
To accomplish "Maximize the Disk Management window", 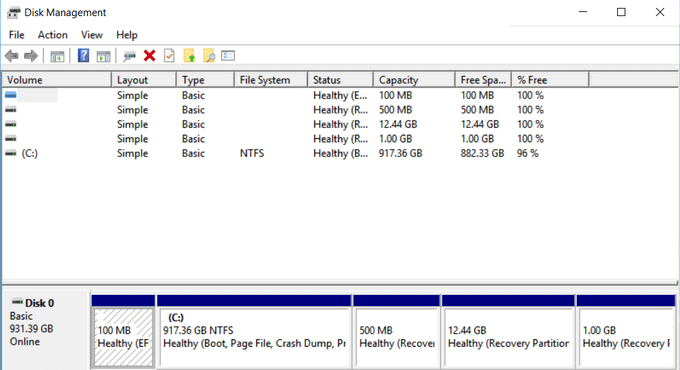I will pos(621,12).
